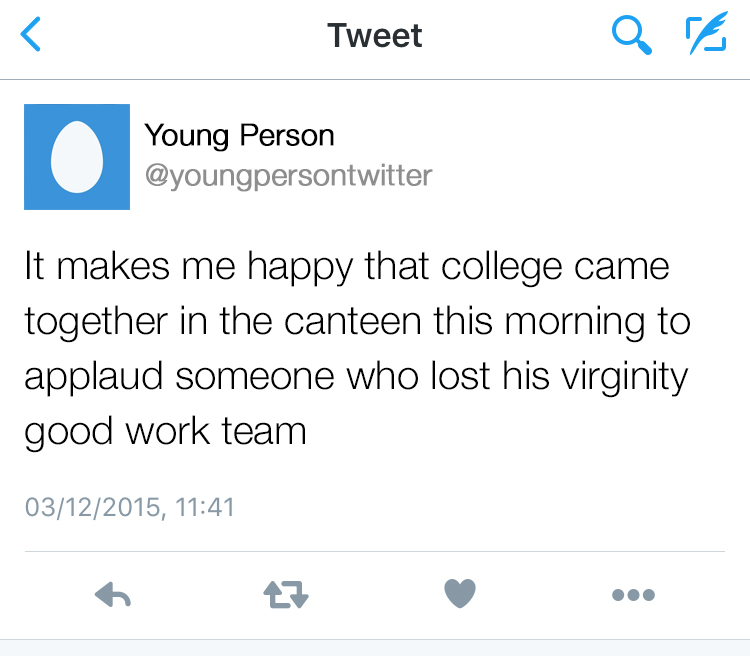Open search with the magnifier icon
This screenshot has width=750, height=656.
631,36
